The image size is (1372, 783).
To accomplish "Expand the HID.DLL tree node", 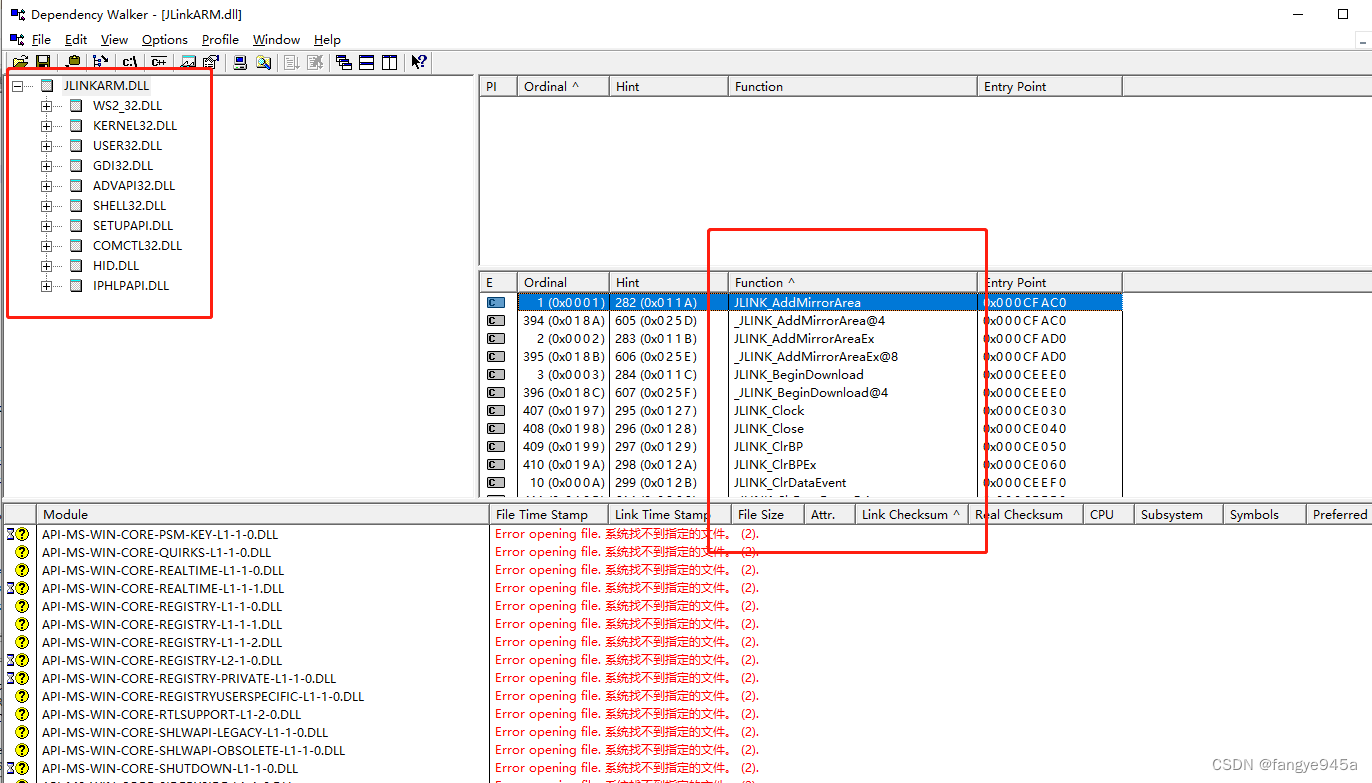I will coord(46,266).
